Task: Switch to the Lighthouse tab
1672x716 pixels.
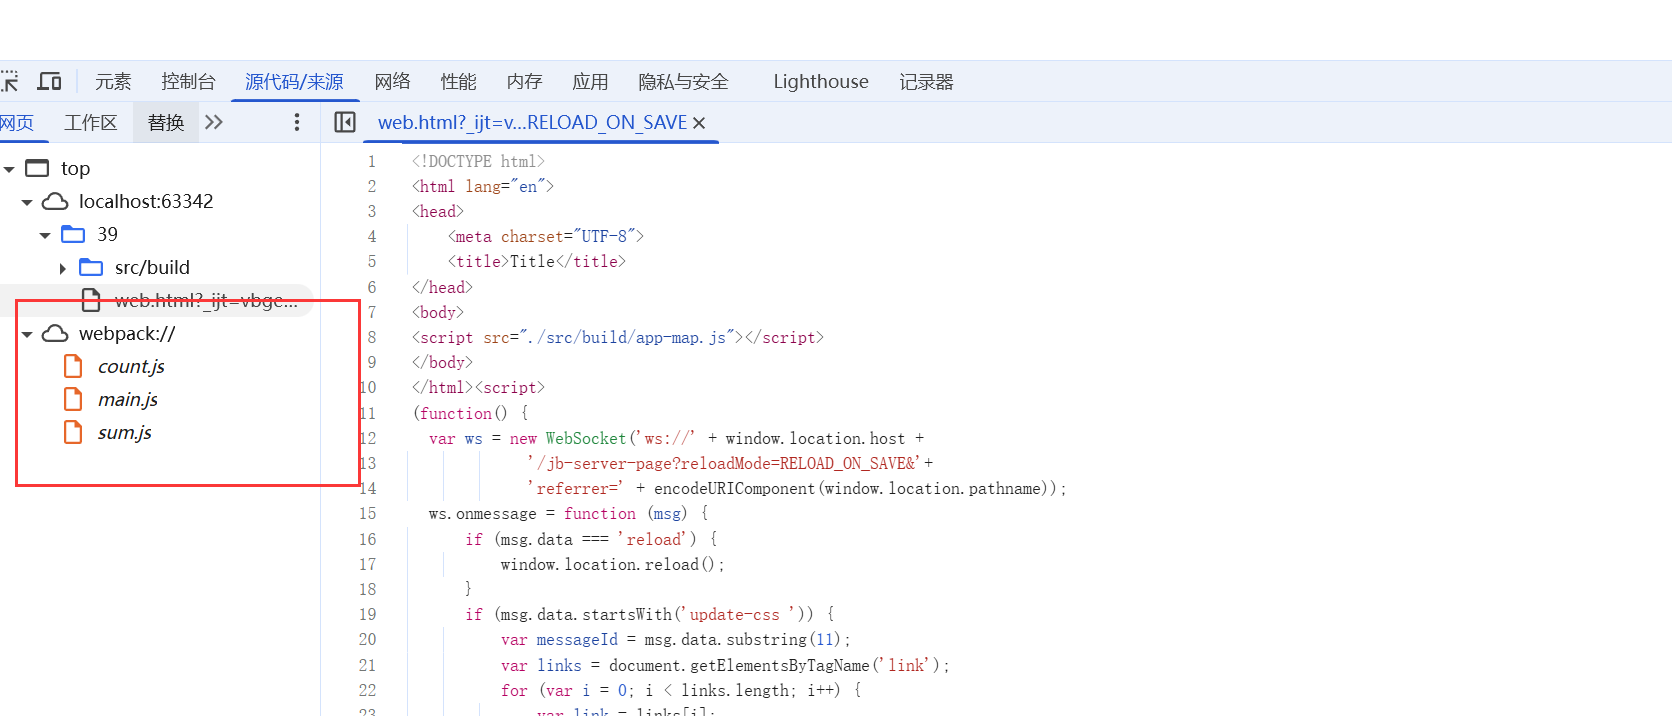Action: click(x=821, y=81)
